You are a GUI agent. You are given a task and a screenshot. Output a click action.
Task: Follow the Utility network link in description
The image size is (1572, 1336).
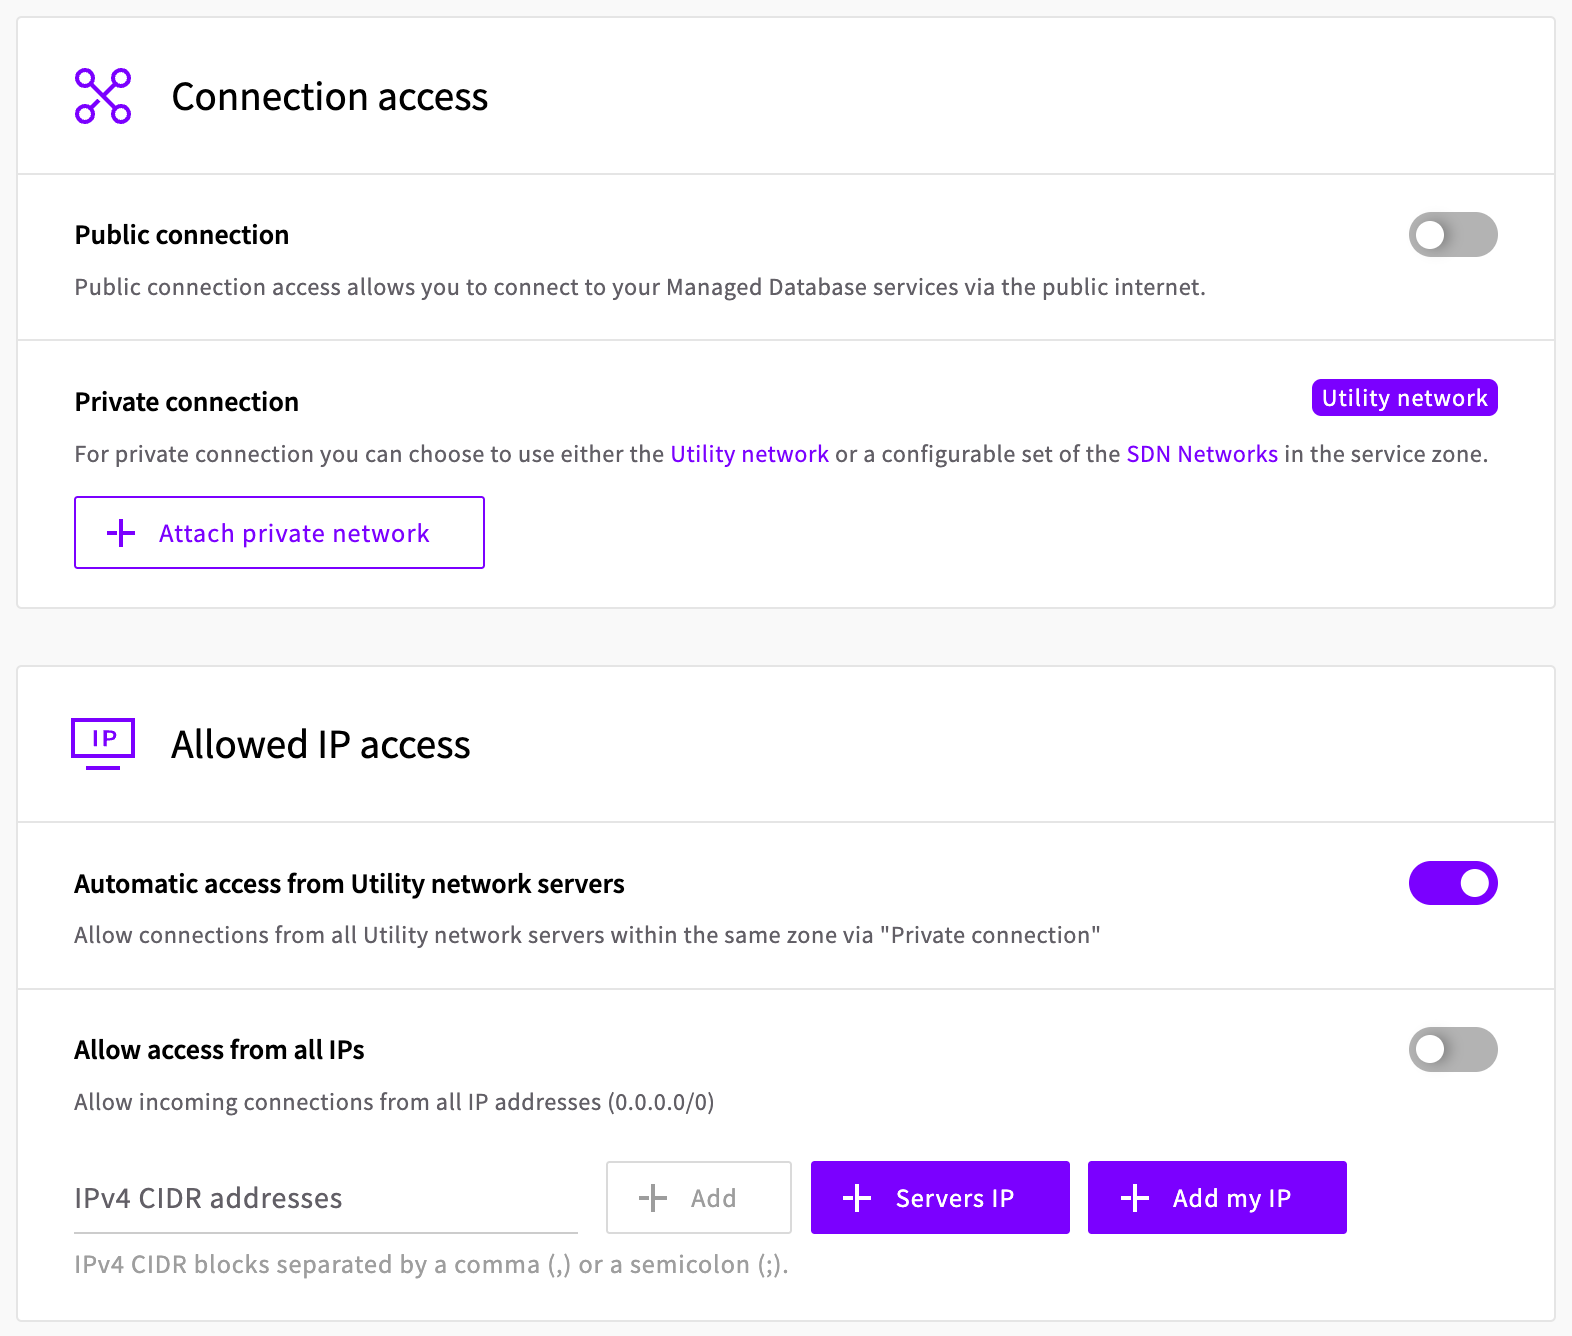pos(749,454)
